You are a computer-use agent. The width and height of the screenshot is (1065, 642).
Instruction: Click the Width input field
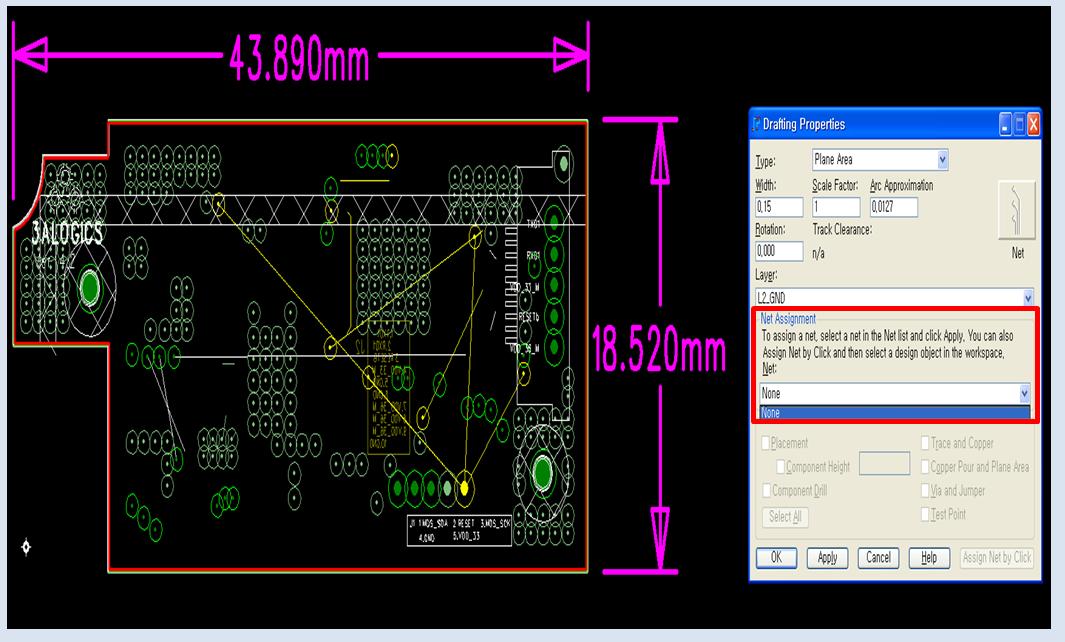coord(779,207)
